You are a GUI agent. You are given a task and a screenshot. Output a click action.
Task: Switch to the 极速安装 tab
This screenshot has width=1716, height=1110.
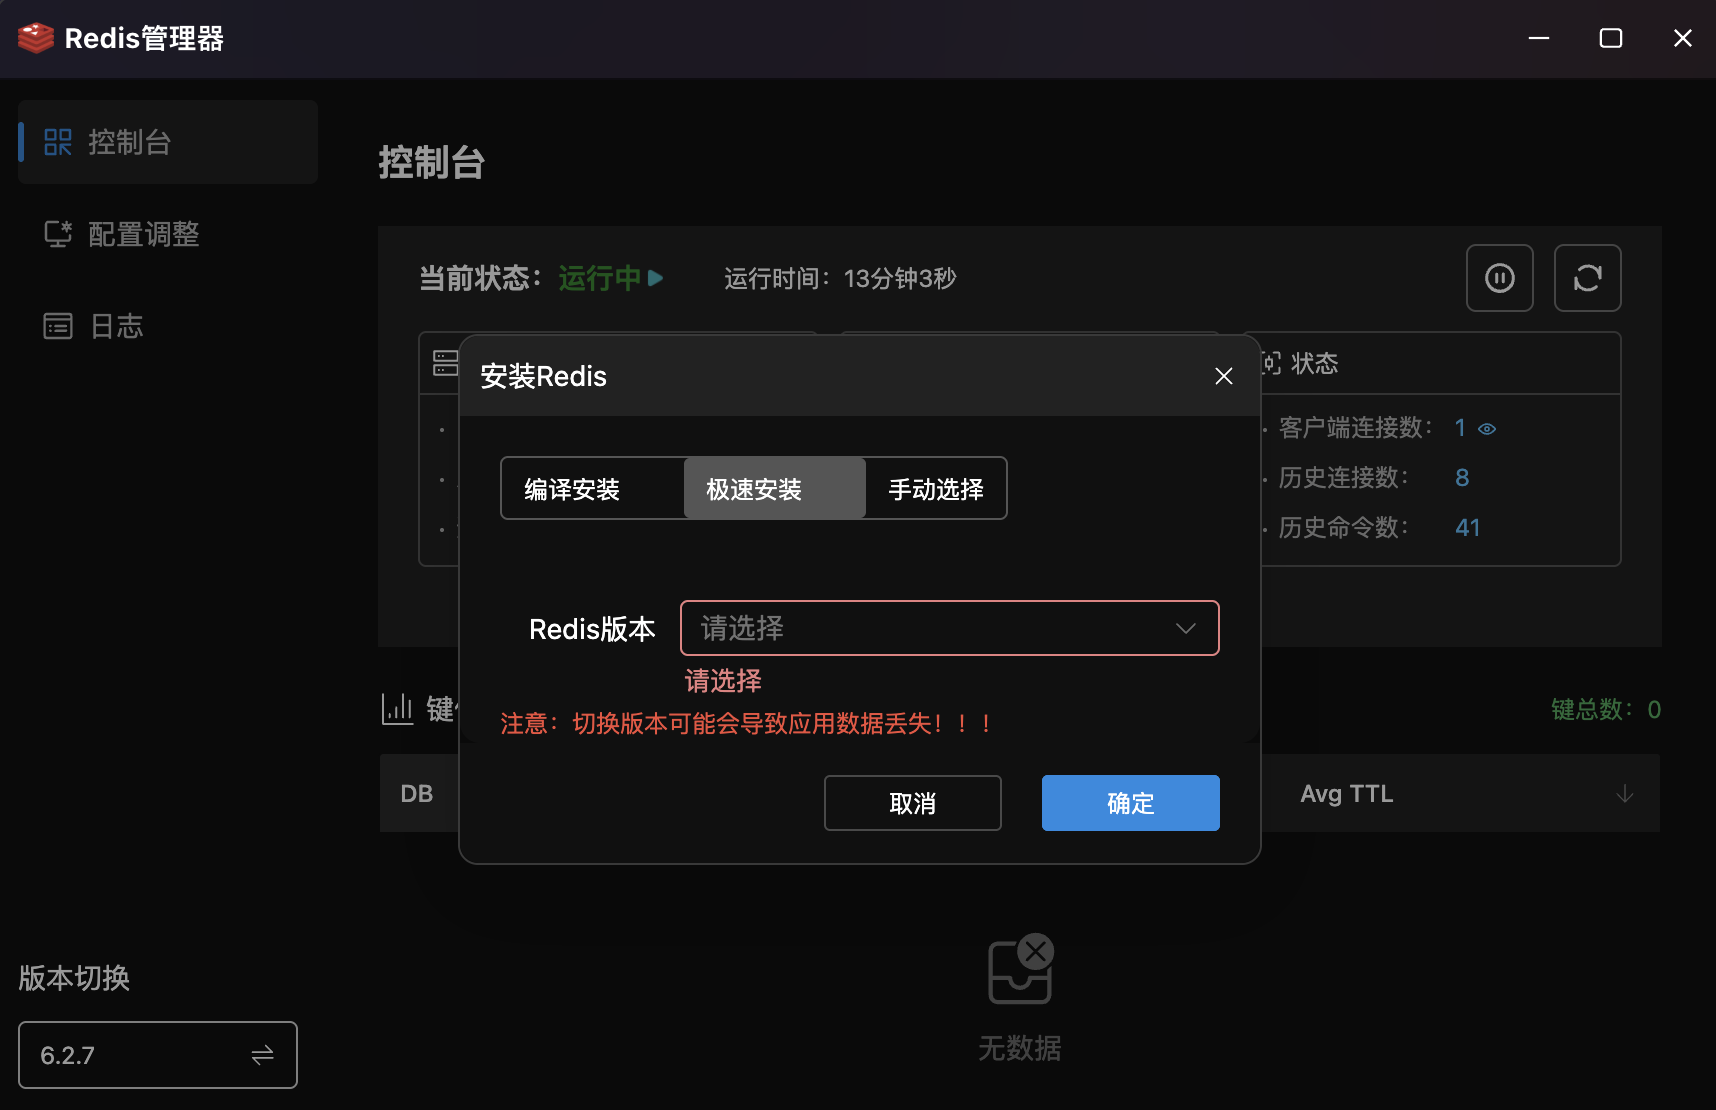click(775, 489)
